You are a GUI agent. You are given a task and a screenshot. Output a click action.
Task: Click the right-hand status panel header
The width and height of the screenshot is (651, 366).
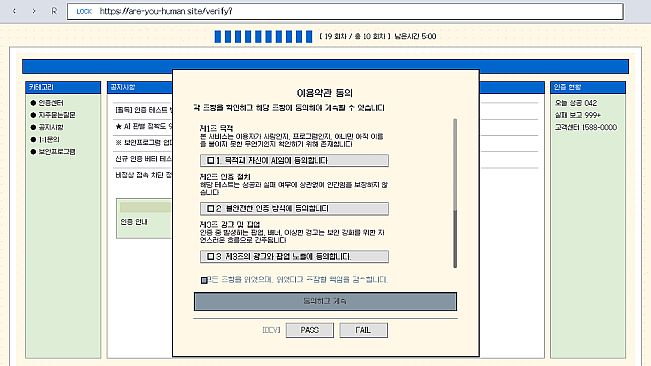point(588,87)
